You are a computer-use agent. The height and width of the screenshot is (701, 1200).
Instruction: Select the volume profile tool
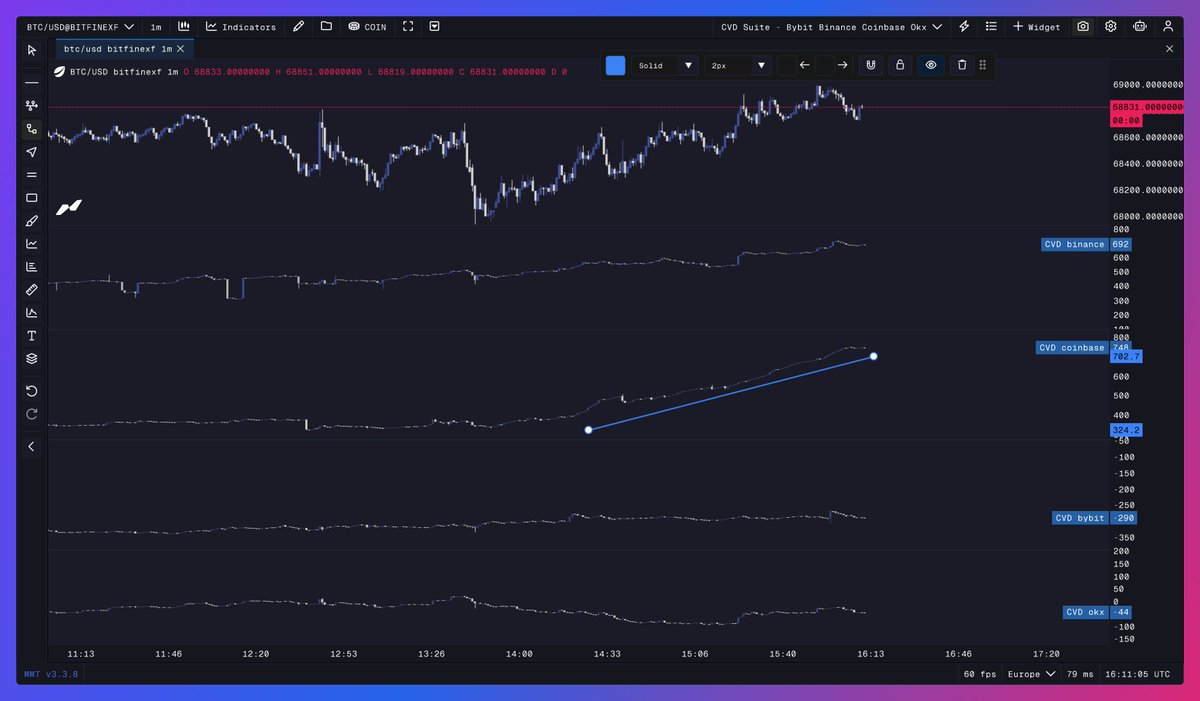(x=31, y=267)
